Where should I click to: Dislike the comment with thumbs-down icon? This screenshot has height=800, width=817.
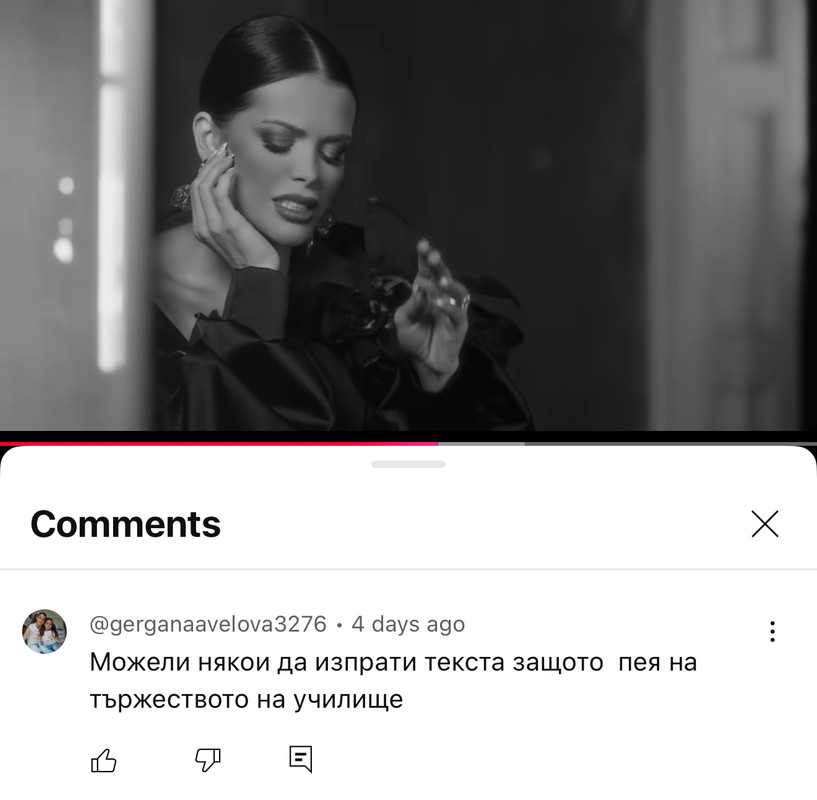[x=208, y=760]
